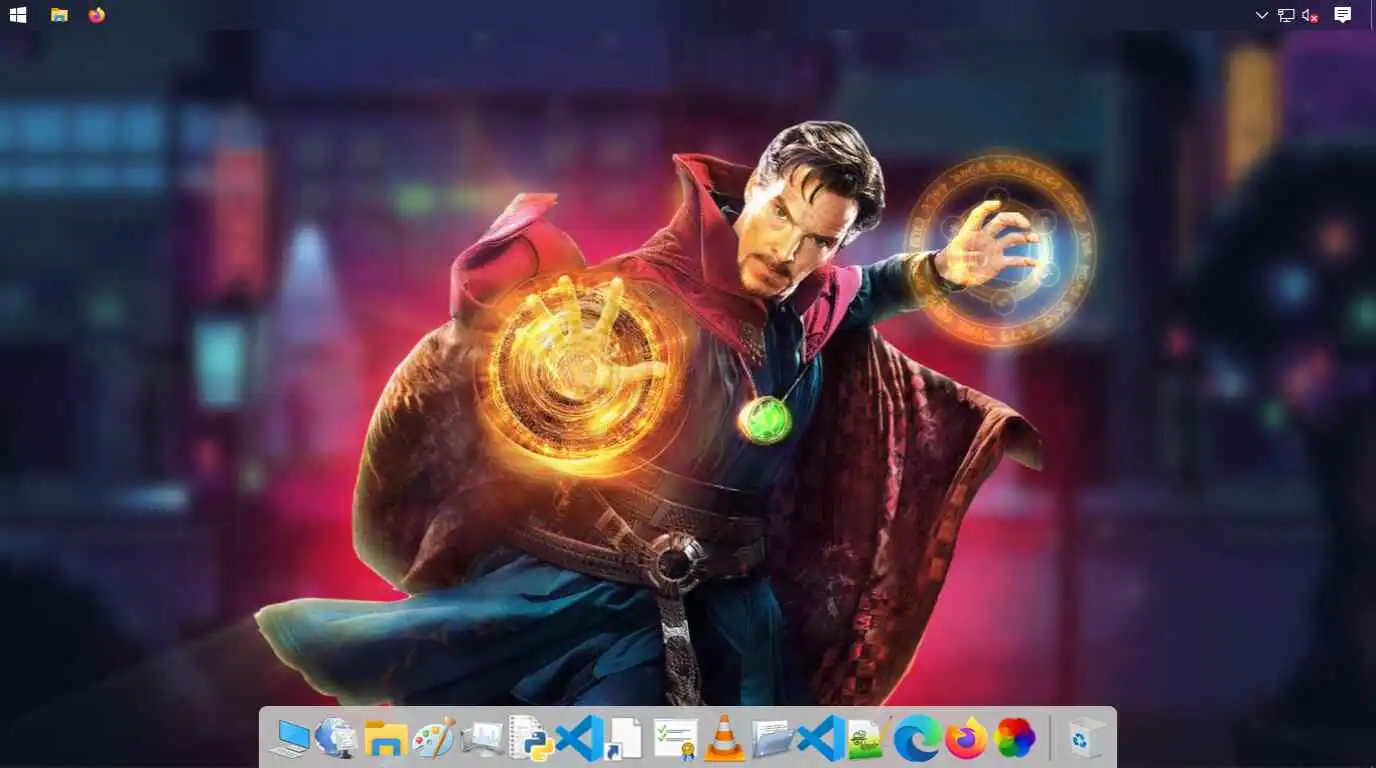1376x768 pixels.
Task: Launch VS Code beside the Python icon
Action: click(578, 739)
